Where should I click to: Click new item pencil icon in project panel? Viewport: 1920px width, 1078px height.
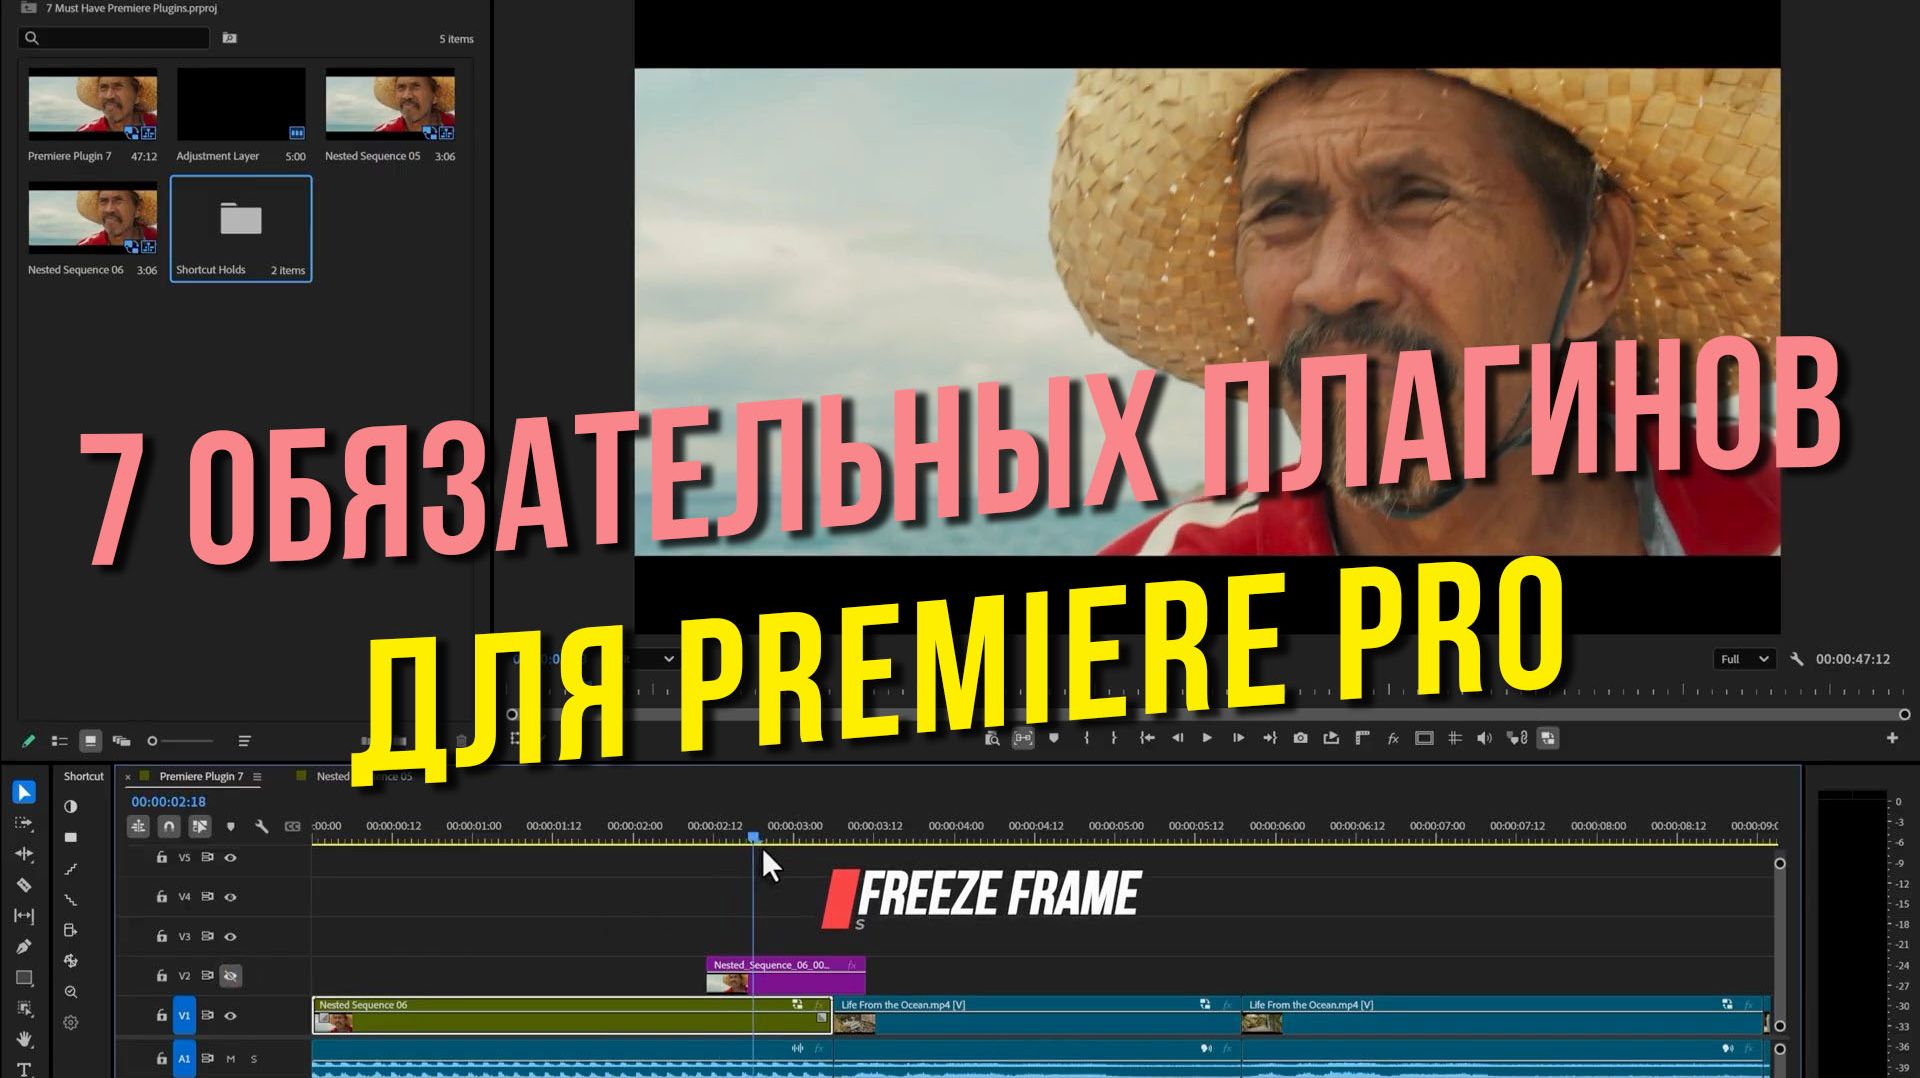[28, 741]
